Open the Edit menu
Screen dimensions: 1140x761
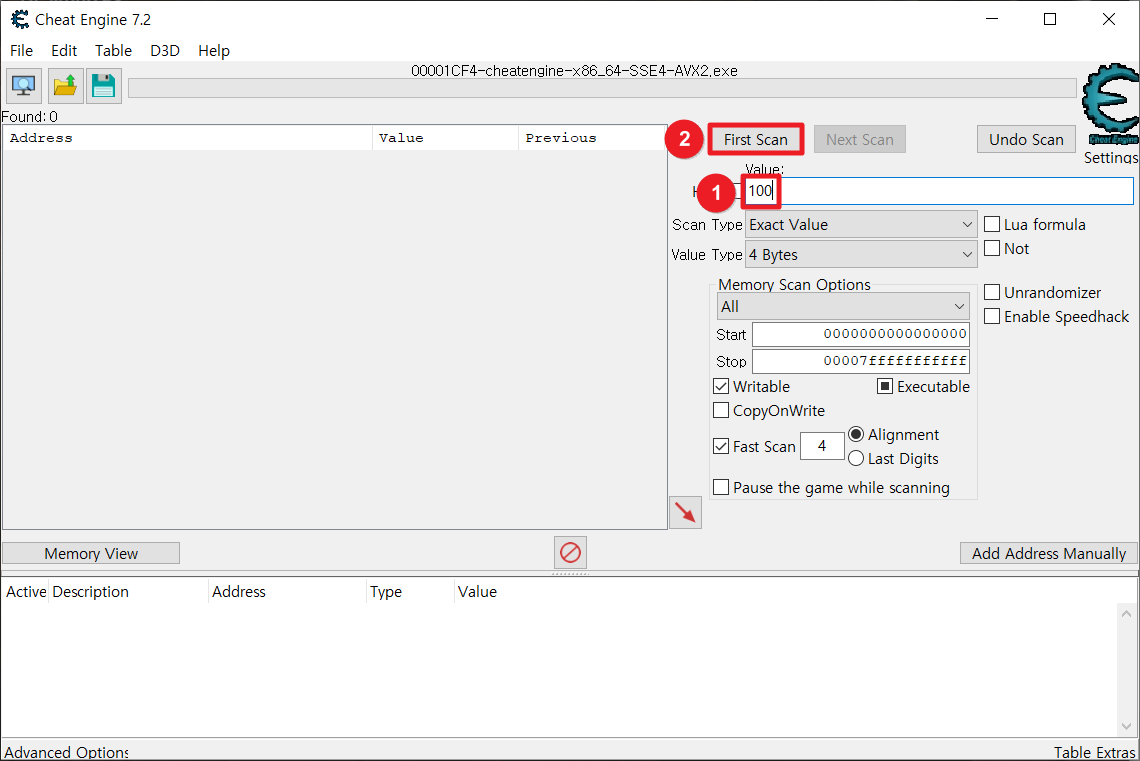(x=64, y=51)
